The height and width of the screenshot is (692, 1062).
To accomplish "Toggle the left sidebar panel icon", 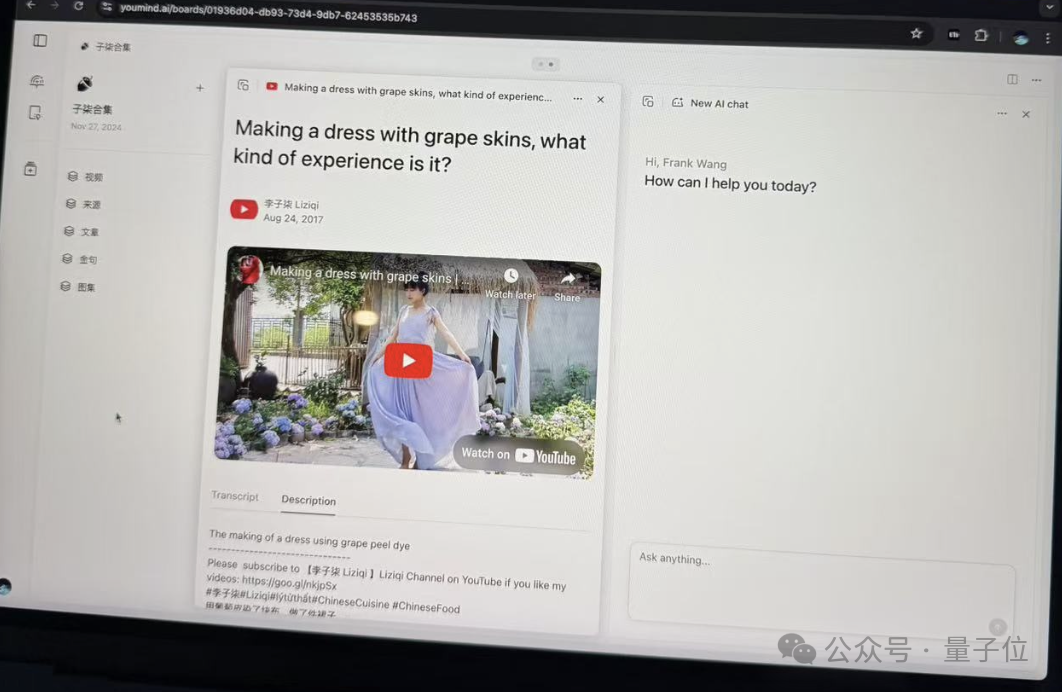I will coord(40,41).
